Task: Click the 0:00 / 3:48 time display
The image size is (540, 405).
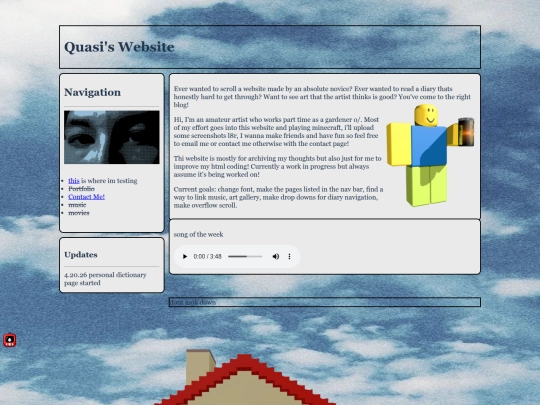Action: pyautogui.click(x=207, y=257)
